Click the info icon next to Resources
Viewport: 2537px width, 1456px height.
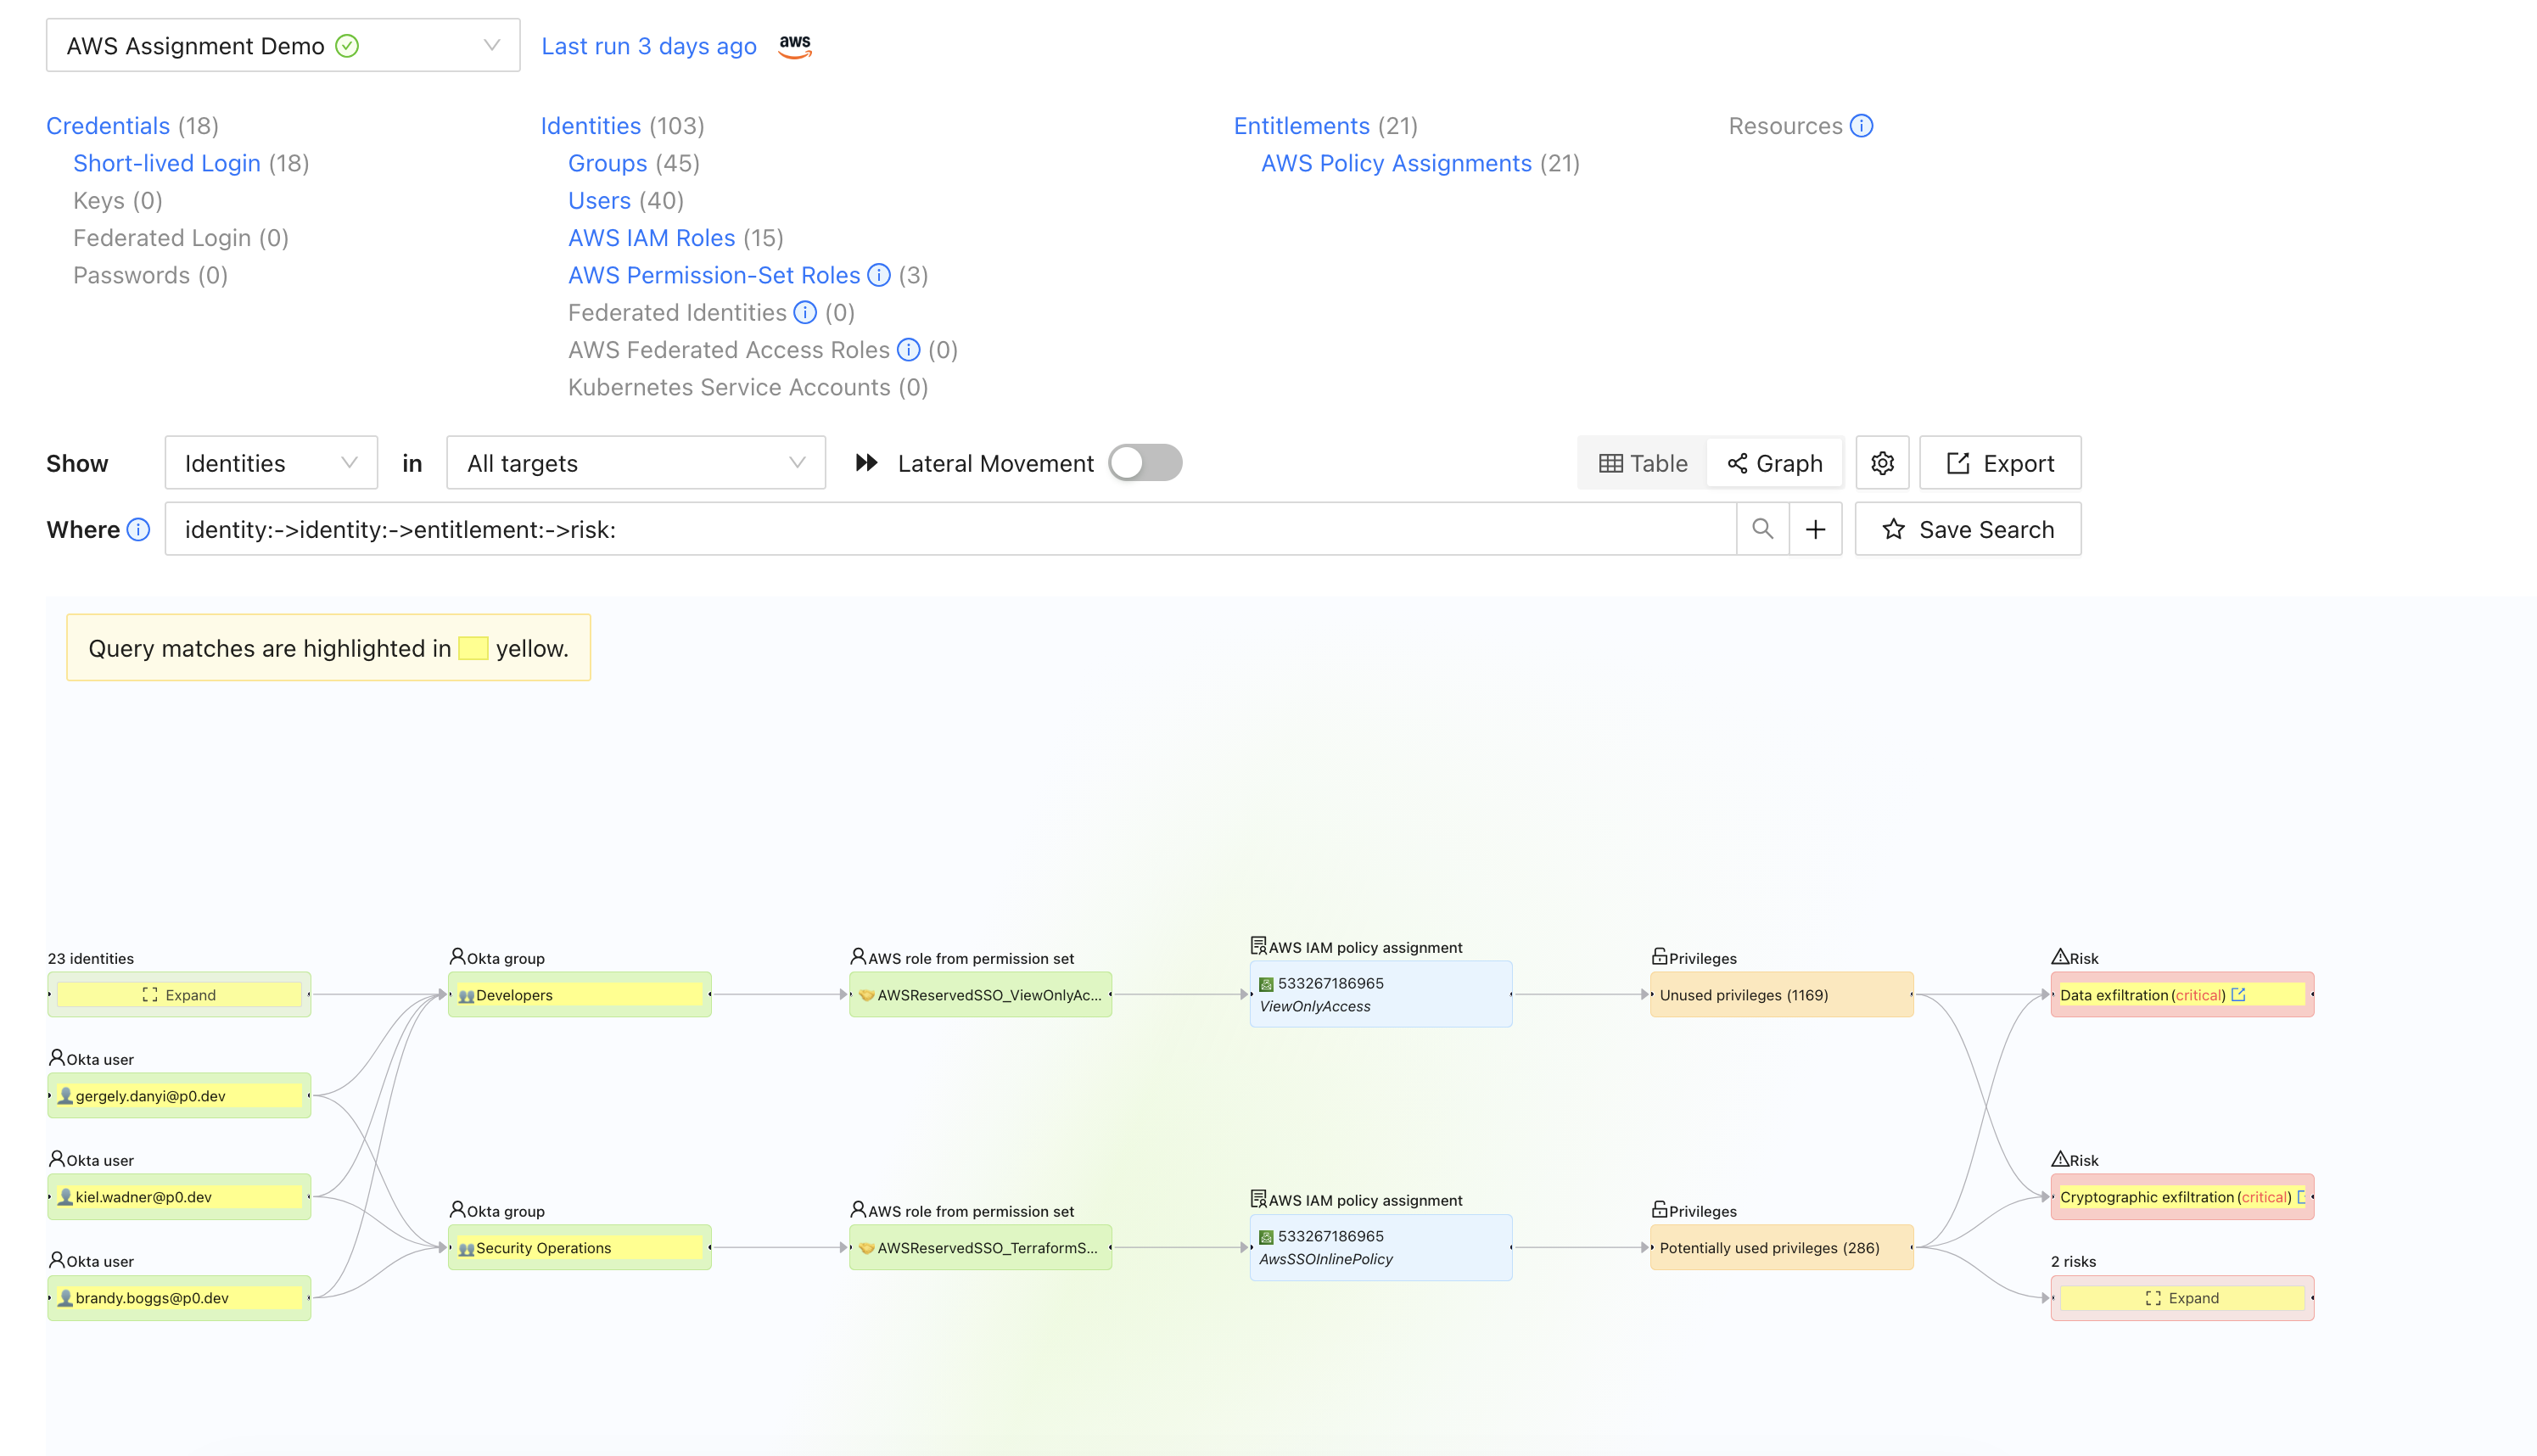click(1861, 126)
